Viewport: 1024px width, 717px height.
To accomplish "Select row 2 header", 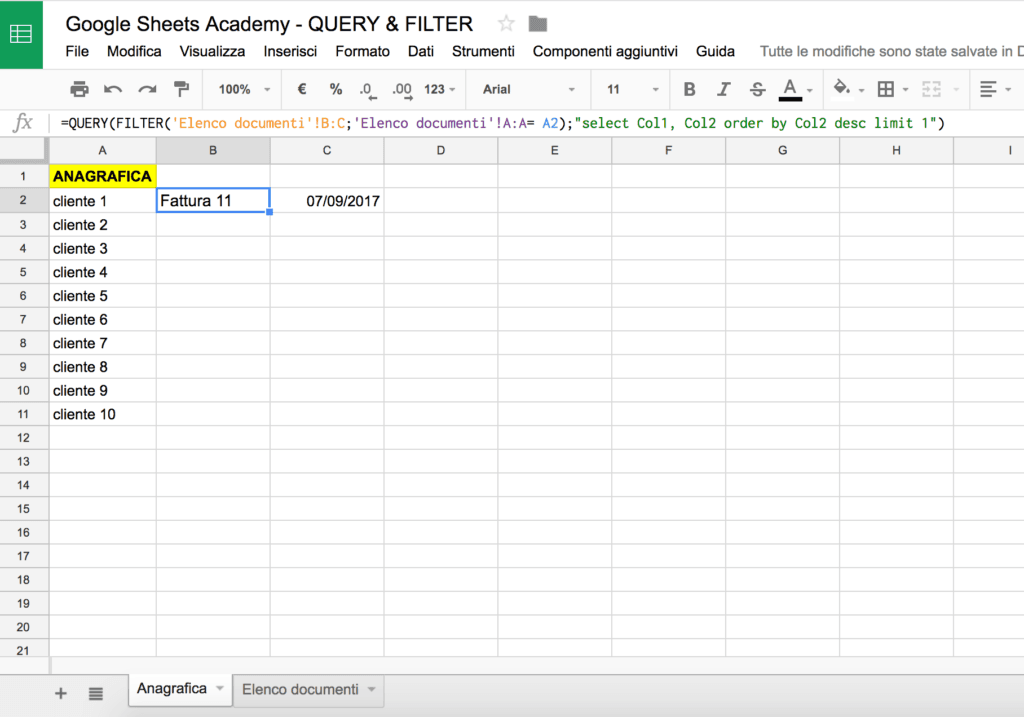I will 24,200.
